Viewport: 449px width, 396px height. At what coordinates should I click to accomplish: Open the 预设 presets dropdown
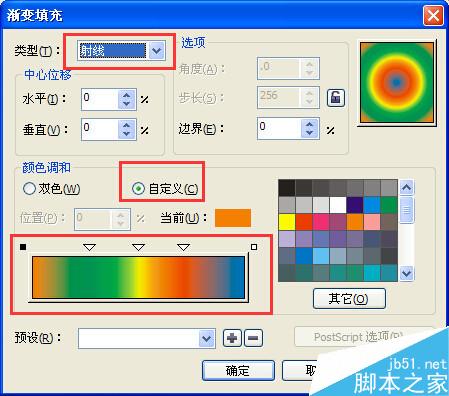click(206, 339)
